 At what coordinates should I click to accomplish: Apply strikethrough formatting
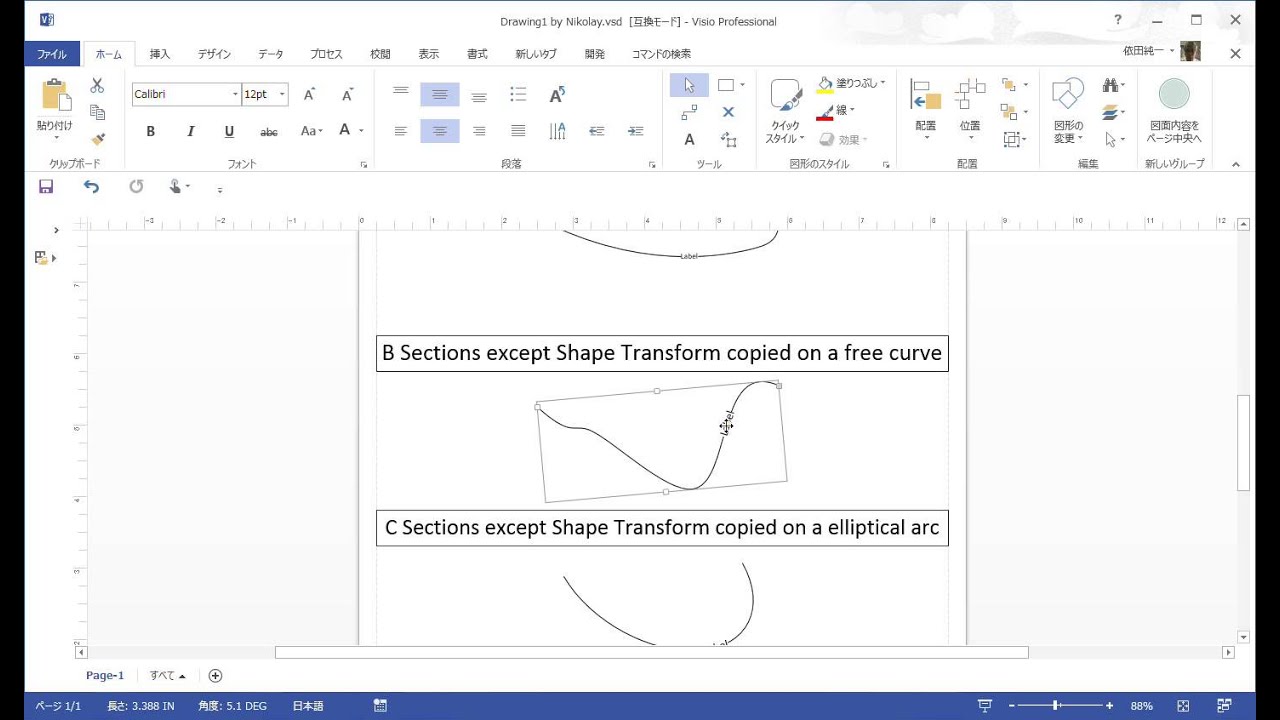(269, 131)
